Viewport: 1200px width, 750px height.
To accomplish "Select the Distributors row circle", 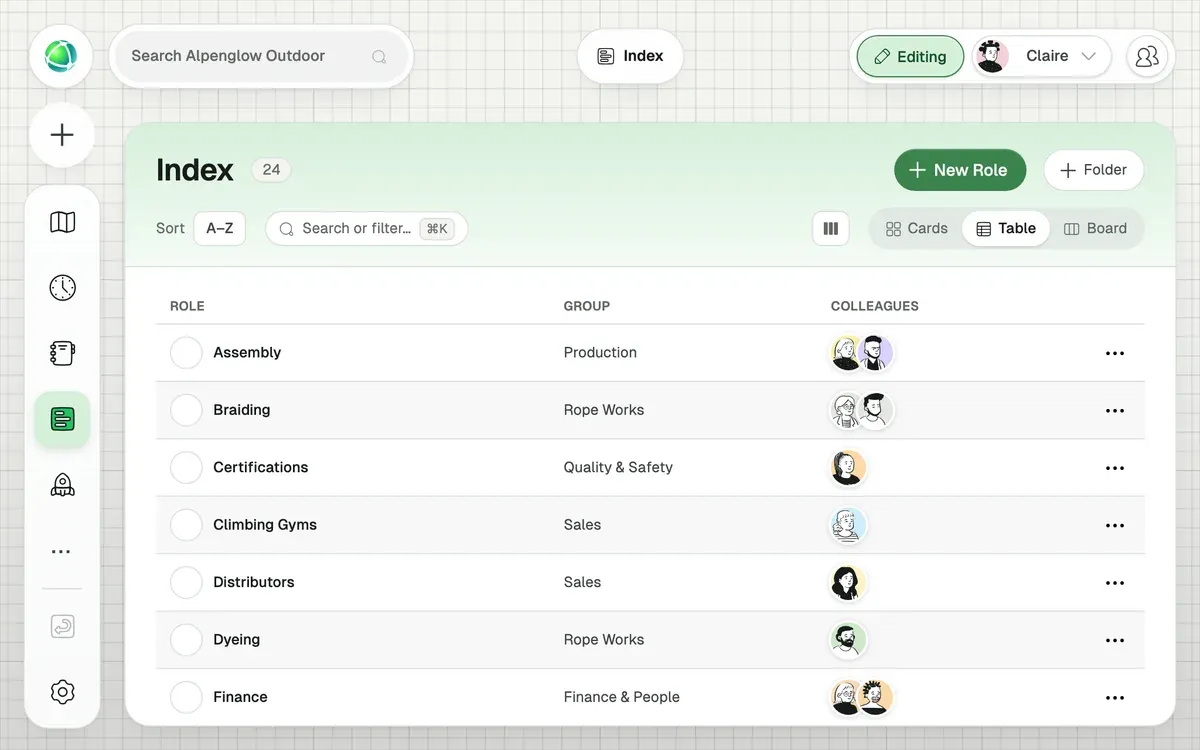I will point(186,582).
